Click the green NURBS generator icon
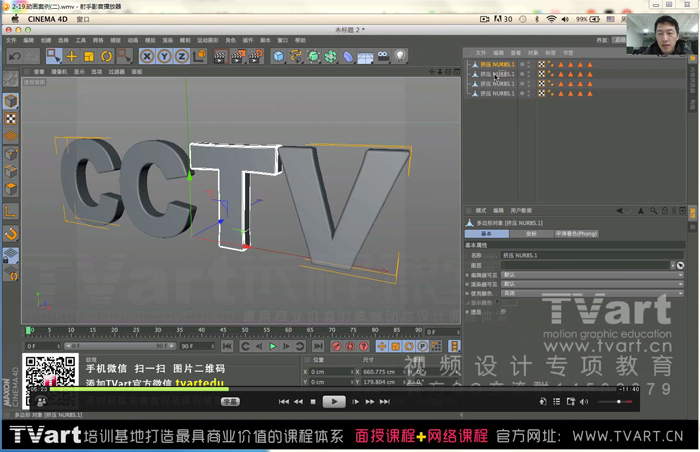The image size is (700, 452). (313, 56)
